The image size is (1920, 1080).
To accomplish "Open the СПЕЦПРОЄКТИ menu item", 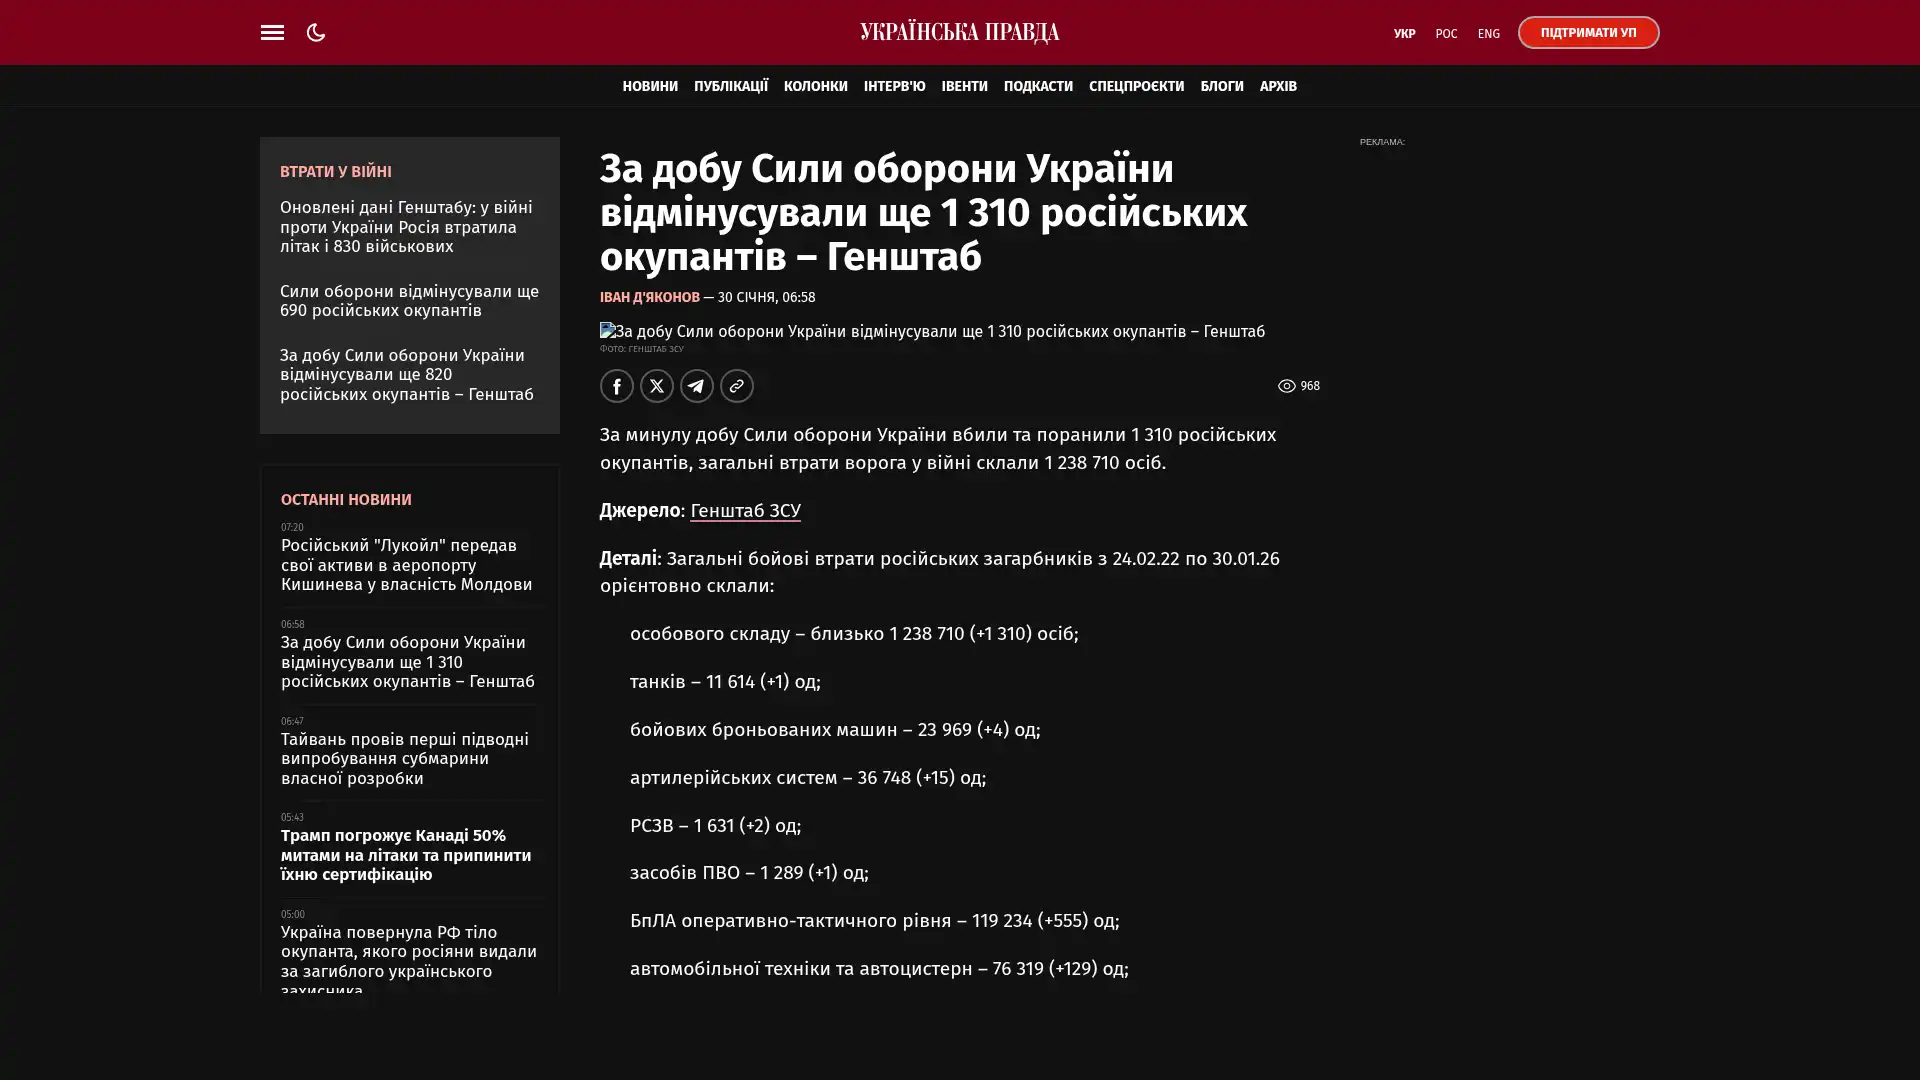I will click(1135, 86).
